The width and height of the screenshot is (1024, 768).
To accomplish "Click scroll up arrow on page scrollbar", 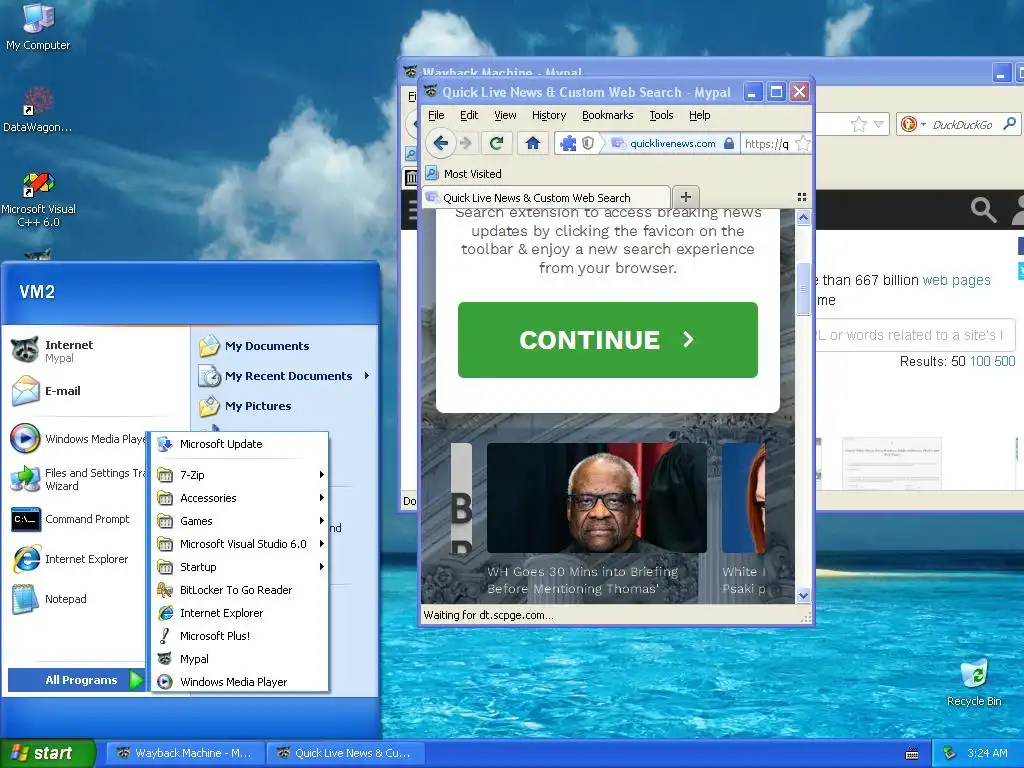I will [803, 217].
